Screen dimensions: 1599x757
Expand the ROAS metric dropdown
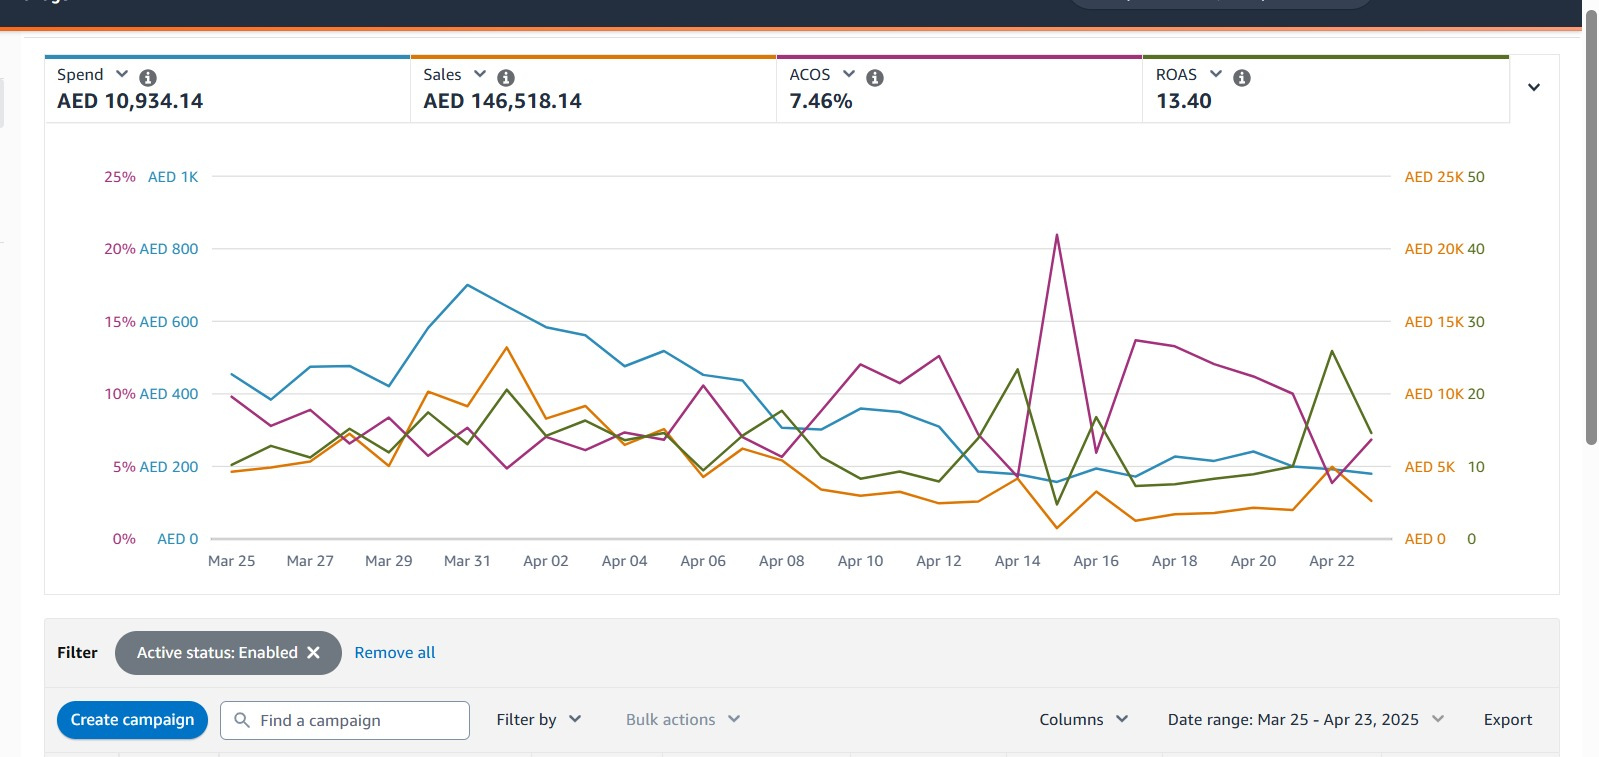[x=1216, y=74]
